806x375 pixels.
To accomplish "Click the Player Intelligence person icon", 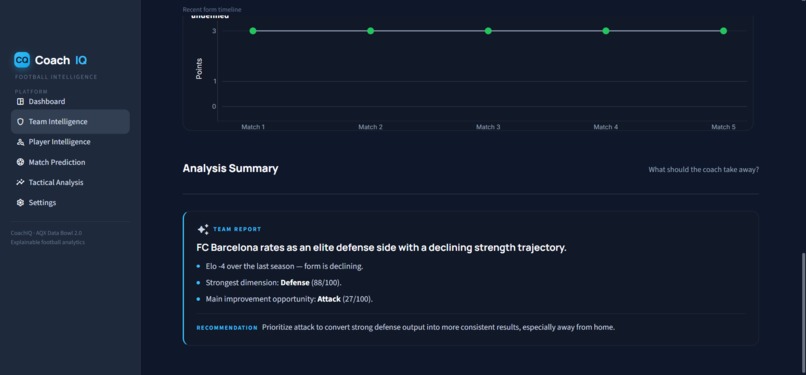I will pyautogui.click(x=21, y=142).
